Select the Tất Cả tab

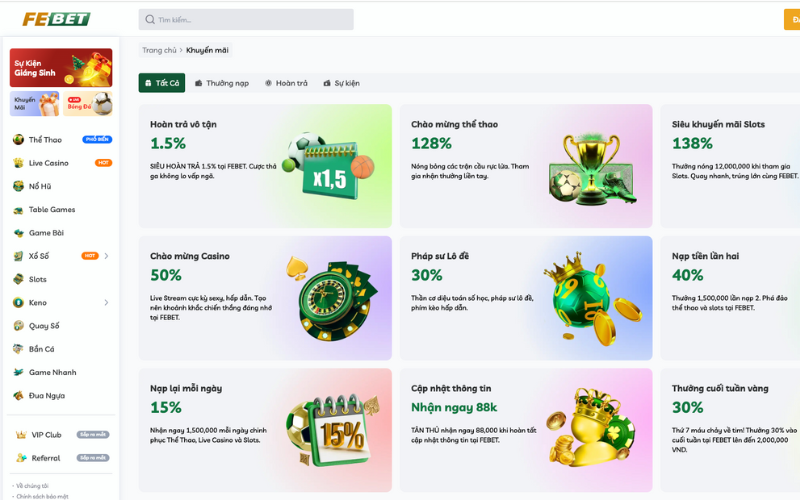pos(162,83)
